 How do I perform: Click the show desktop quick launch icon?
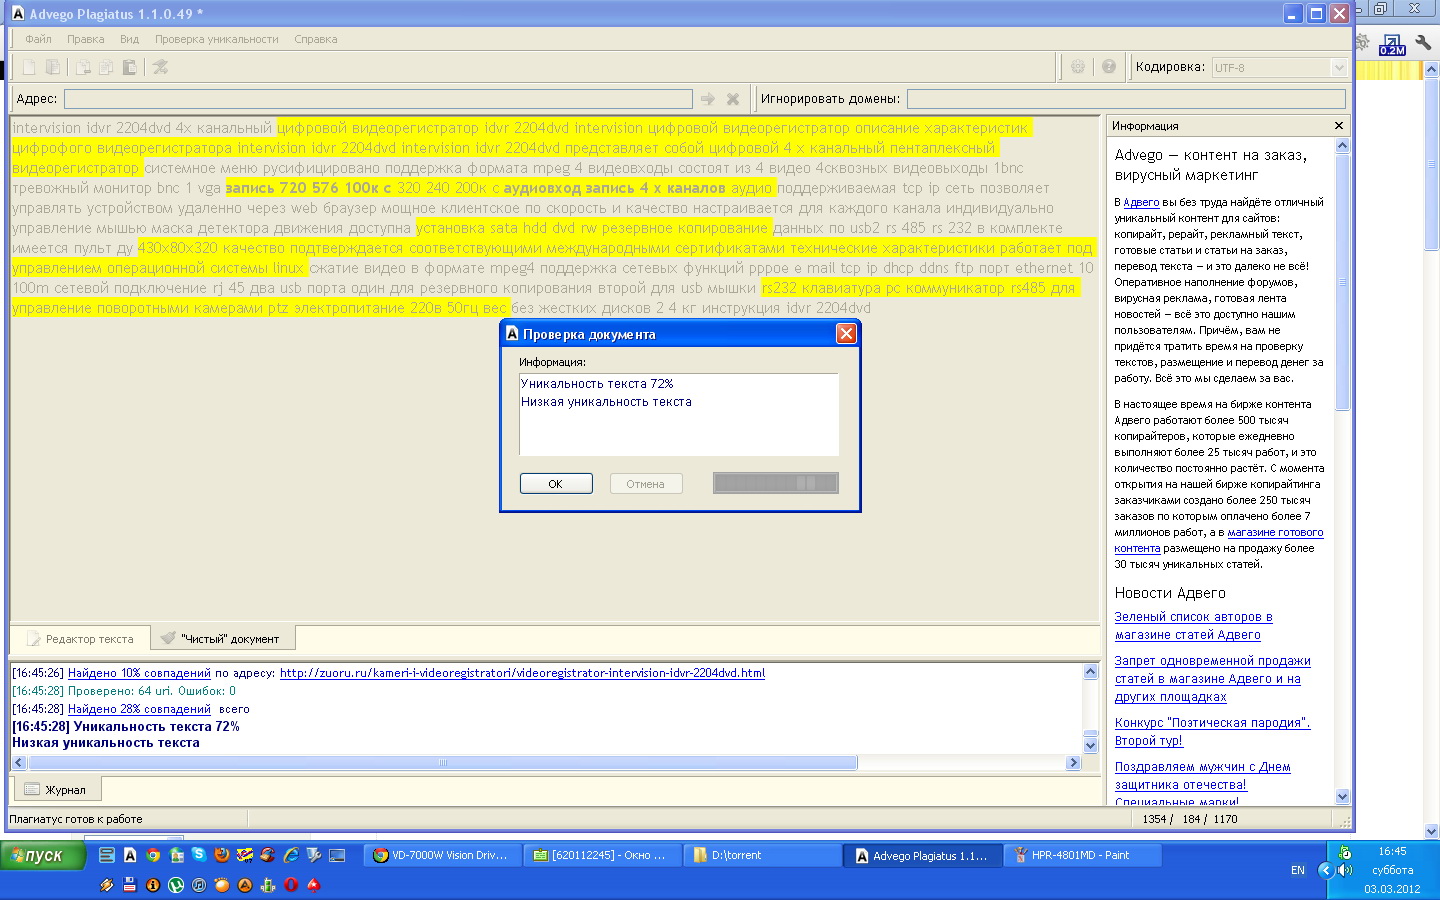[x=337, y=855]
